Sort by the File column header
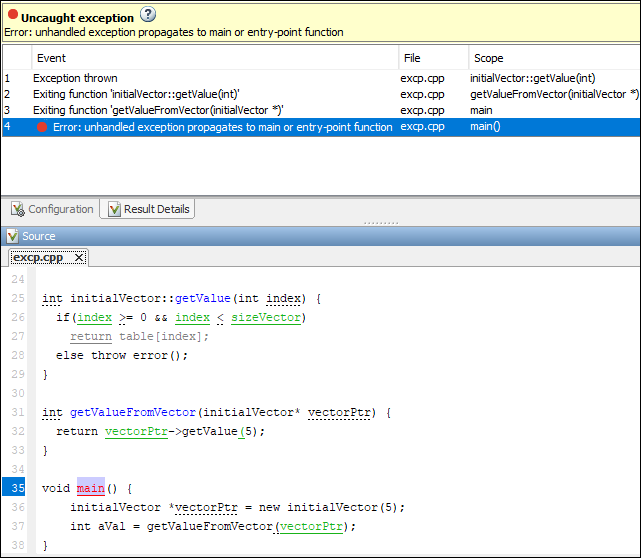The height and width of the screenshot is (558, 641). [x=412, y=58]
